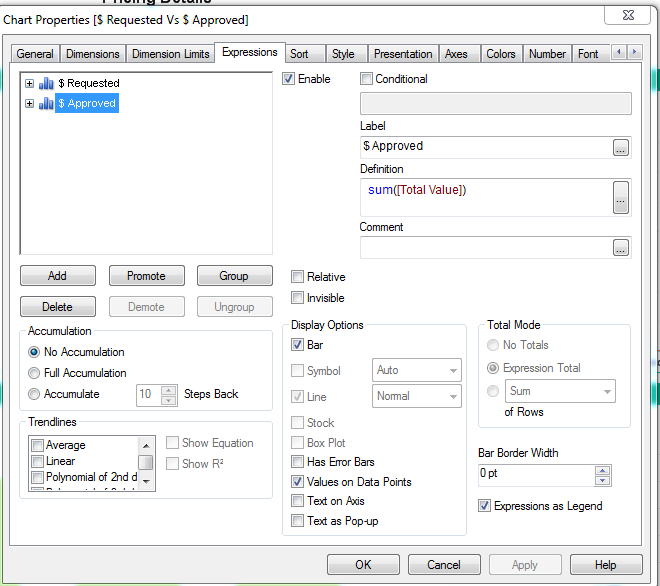Check the Conditional checkbox

pyautogui.click(x=366, y=79)
